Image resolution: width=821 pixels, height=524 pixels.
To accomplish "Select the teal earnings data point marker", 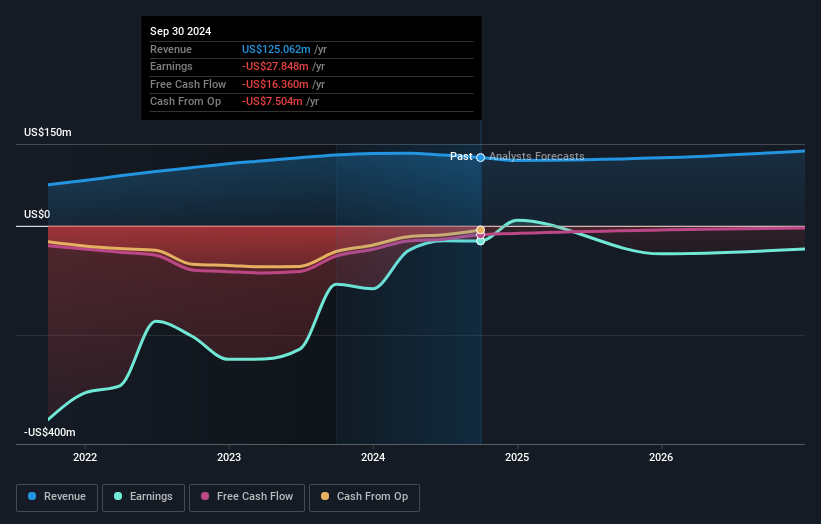I will pos(481,241).
